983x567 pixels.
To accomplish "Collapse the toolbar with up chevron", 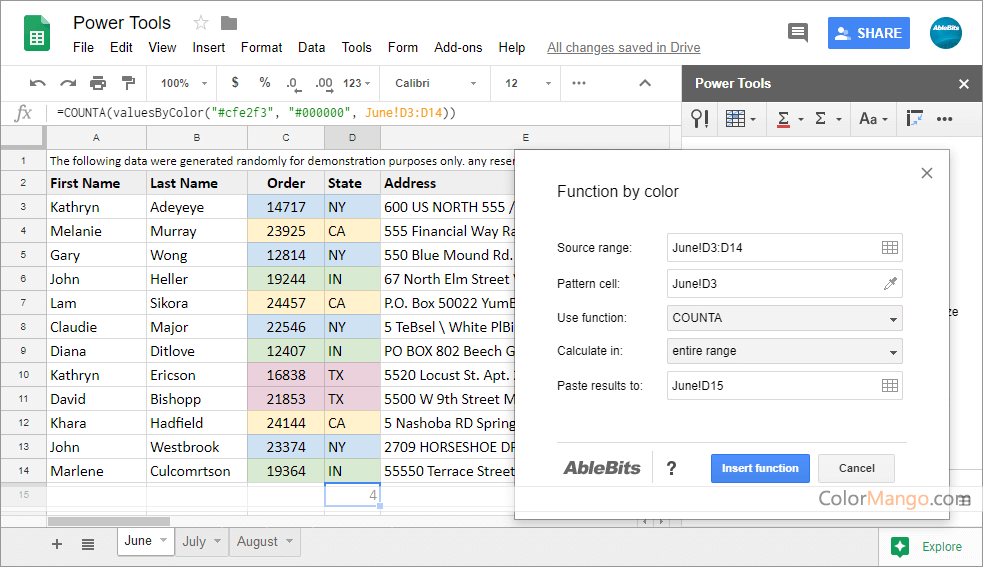I will [644, 83].
